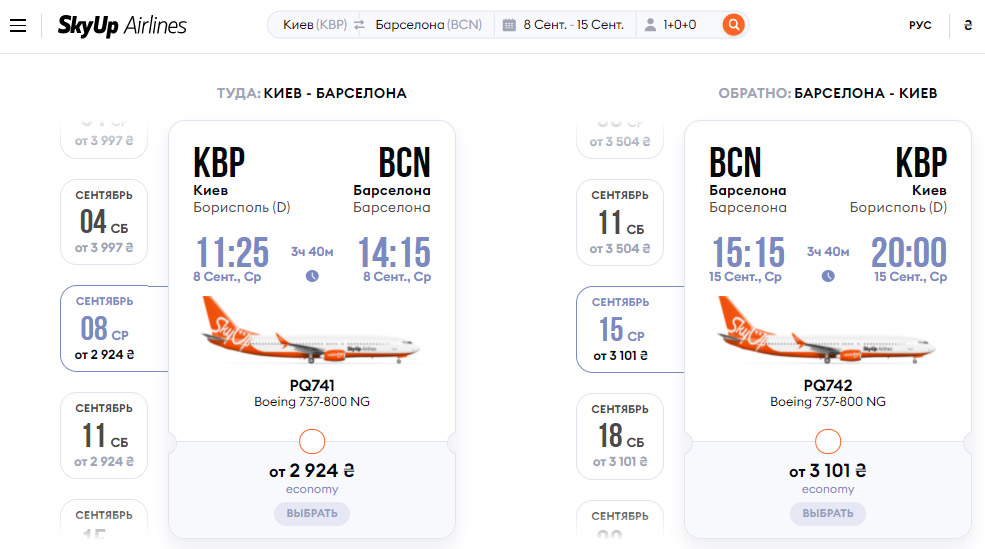Open the hamburger menu
Image resolution: width=985 pixels, height=549 pixels.
[18, 26]
